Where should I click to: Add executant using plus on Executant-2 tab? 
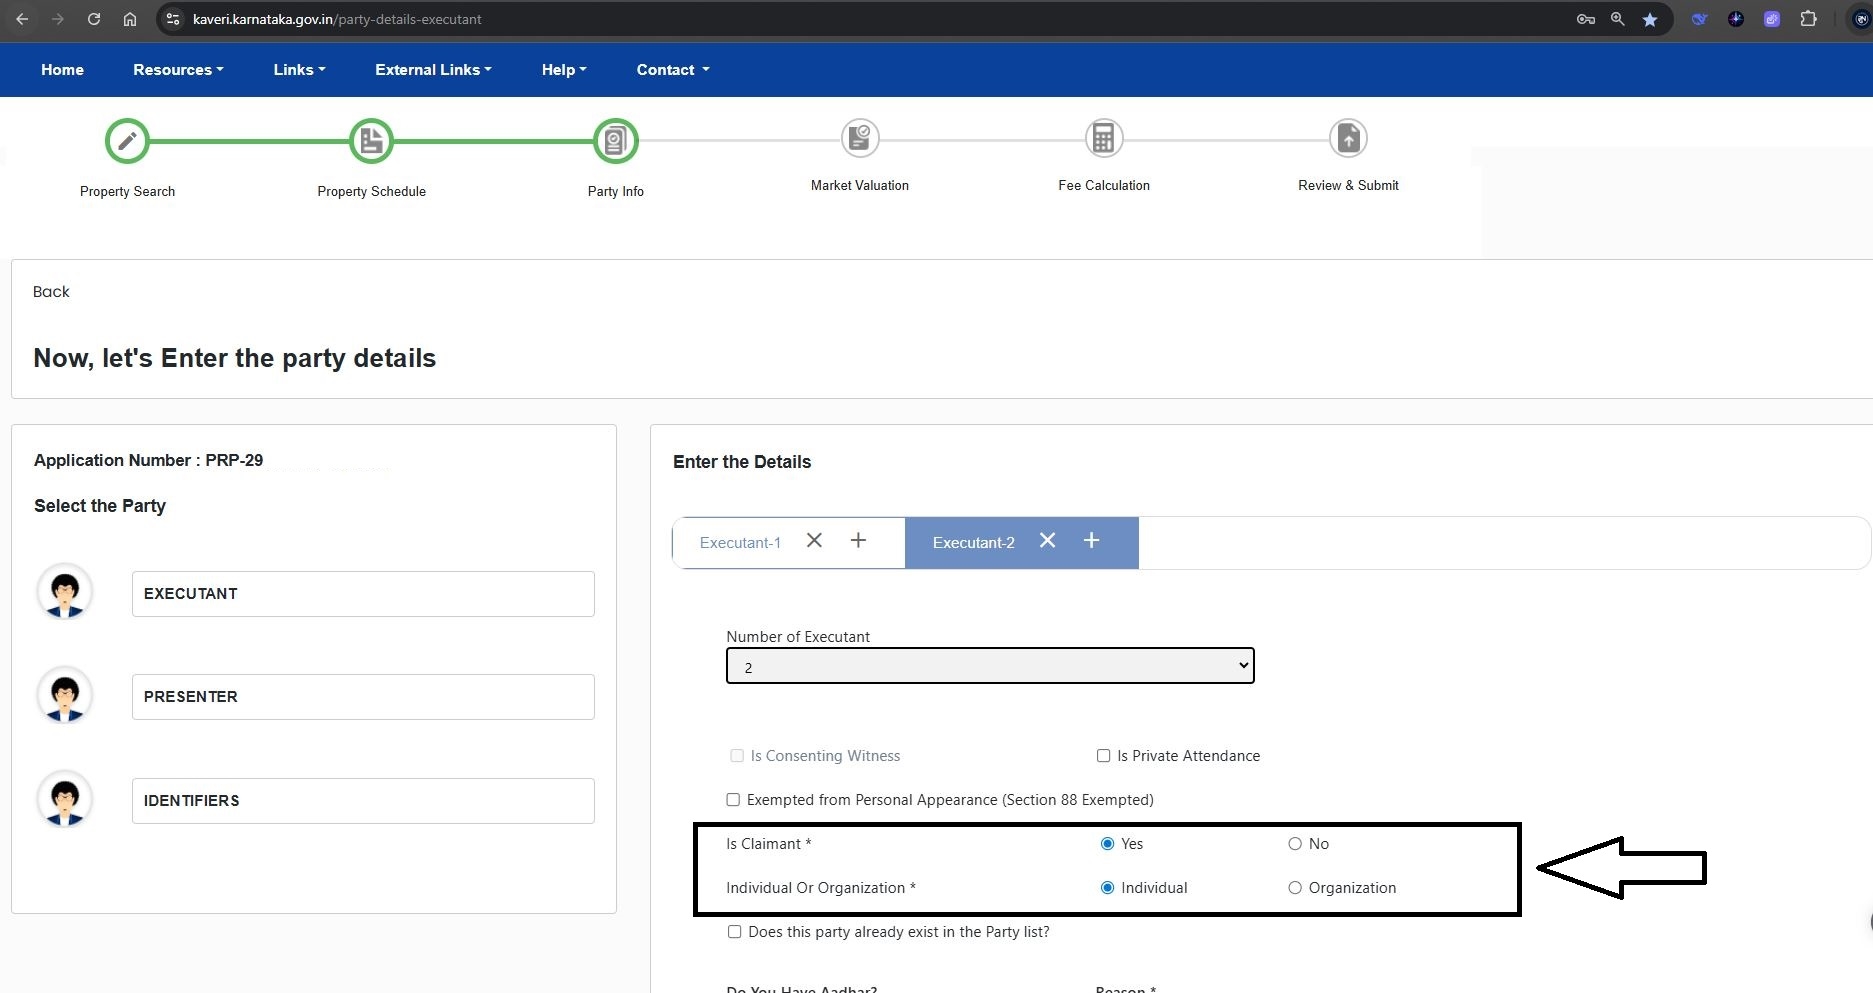click(1091, 541)
